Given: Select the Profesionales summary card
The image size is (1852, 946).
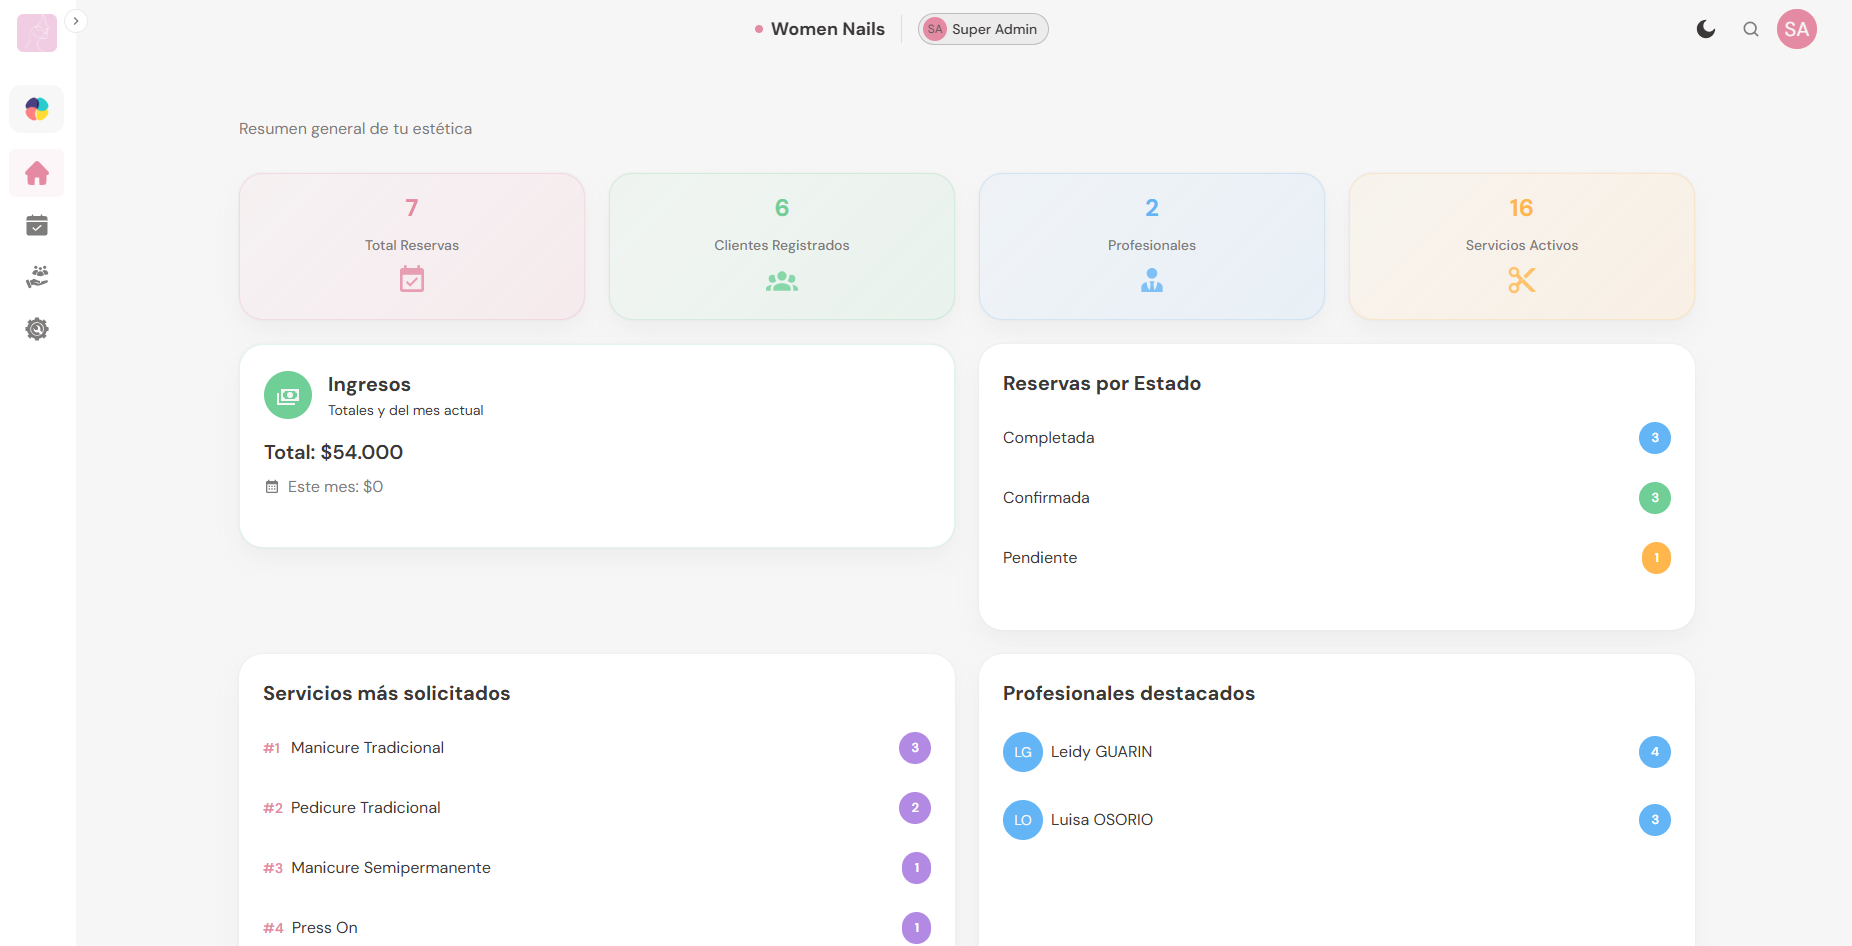Looking at the screenshot, I should click(1151, 246).
